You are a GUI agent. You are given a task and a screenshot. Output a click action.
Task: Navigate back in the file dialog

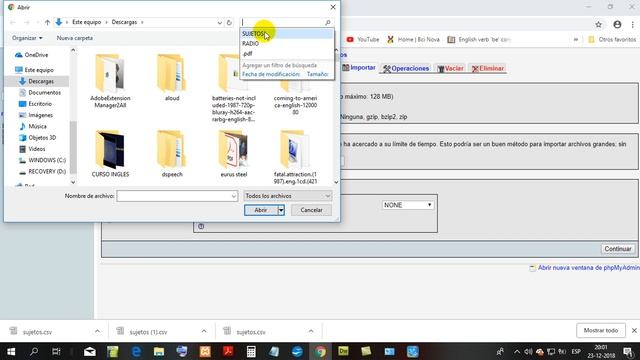pos(13,22)
